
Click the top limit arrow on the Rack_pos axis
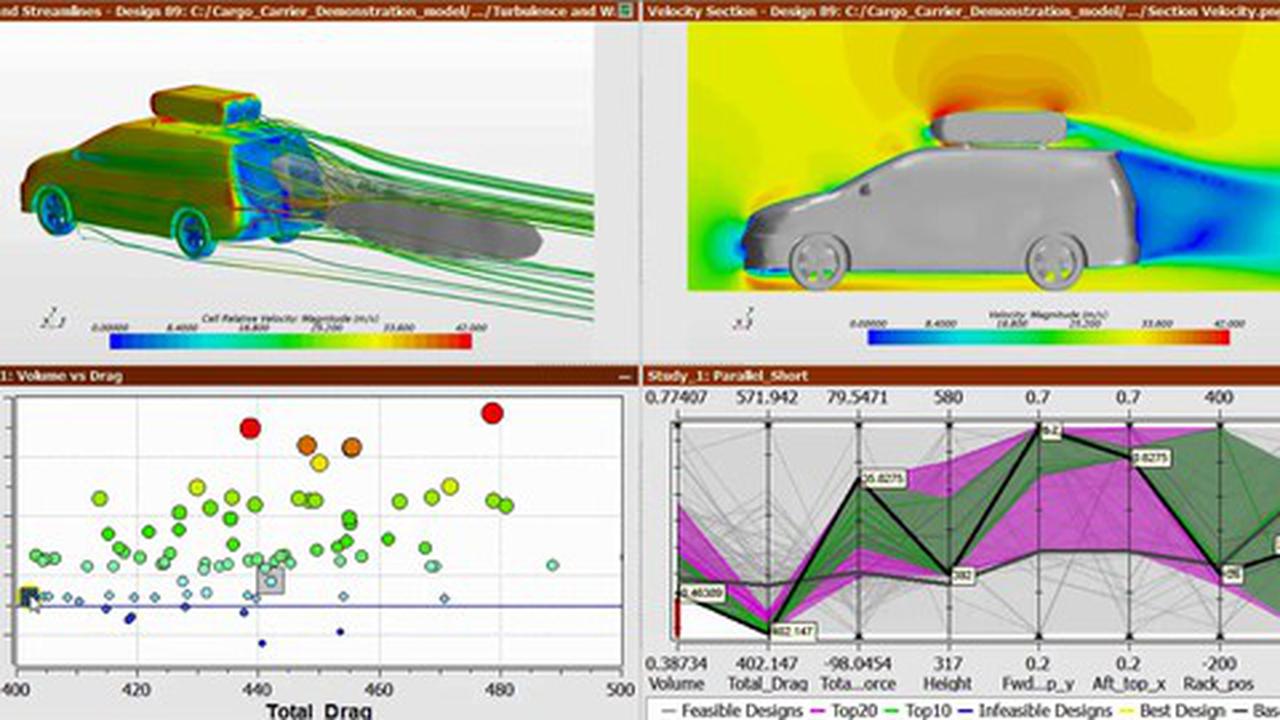click(x=1219, y=425)
